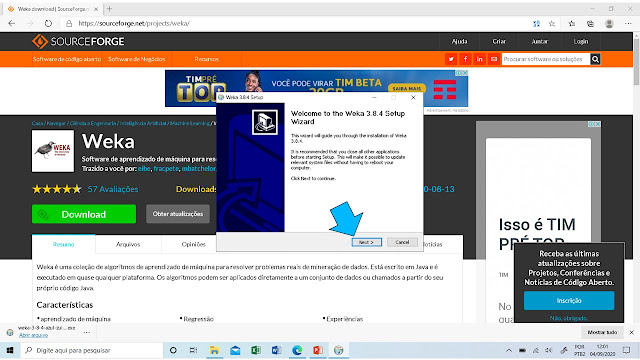Switch to the Arquivos tab
The height and width of the screenshot is (360, 640).
pos(128,244)
